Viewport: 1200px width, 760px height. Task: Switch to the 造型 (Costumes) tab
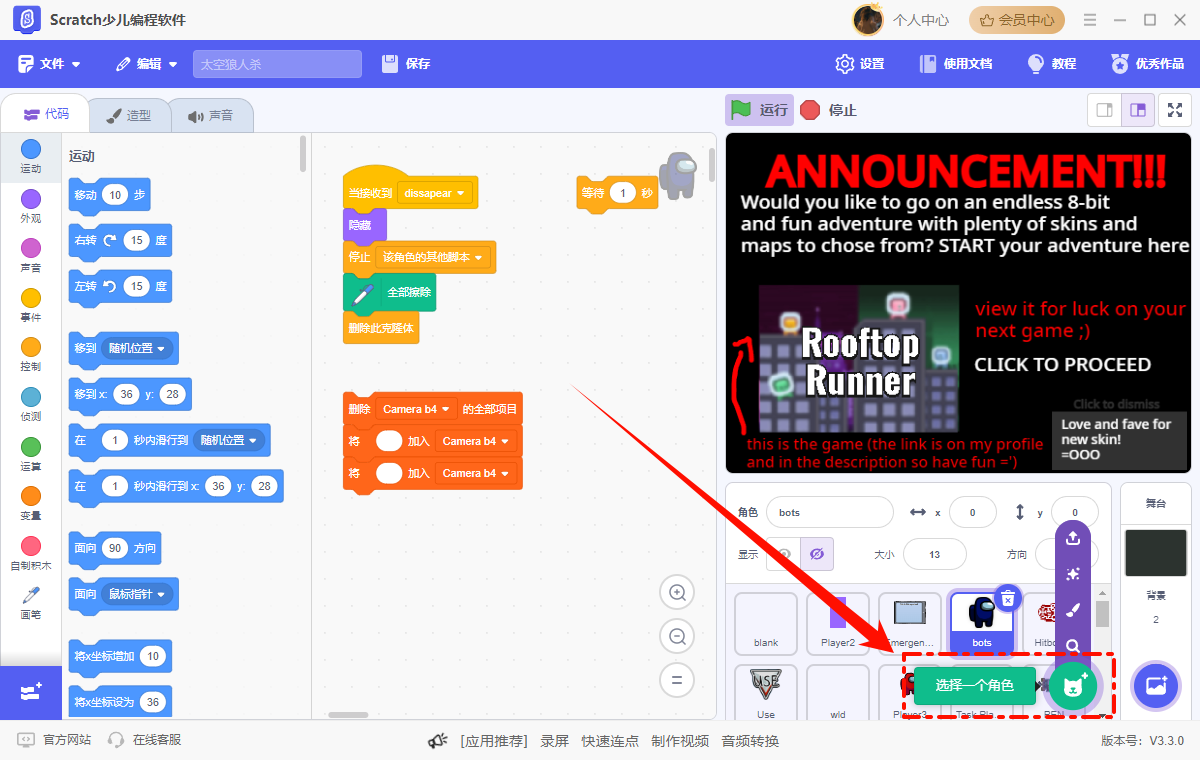[x=128, y=115]
